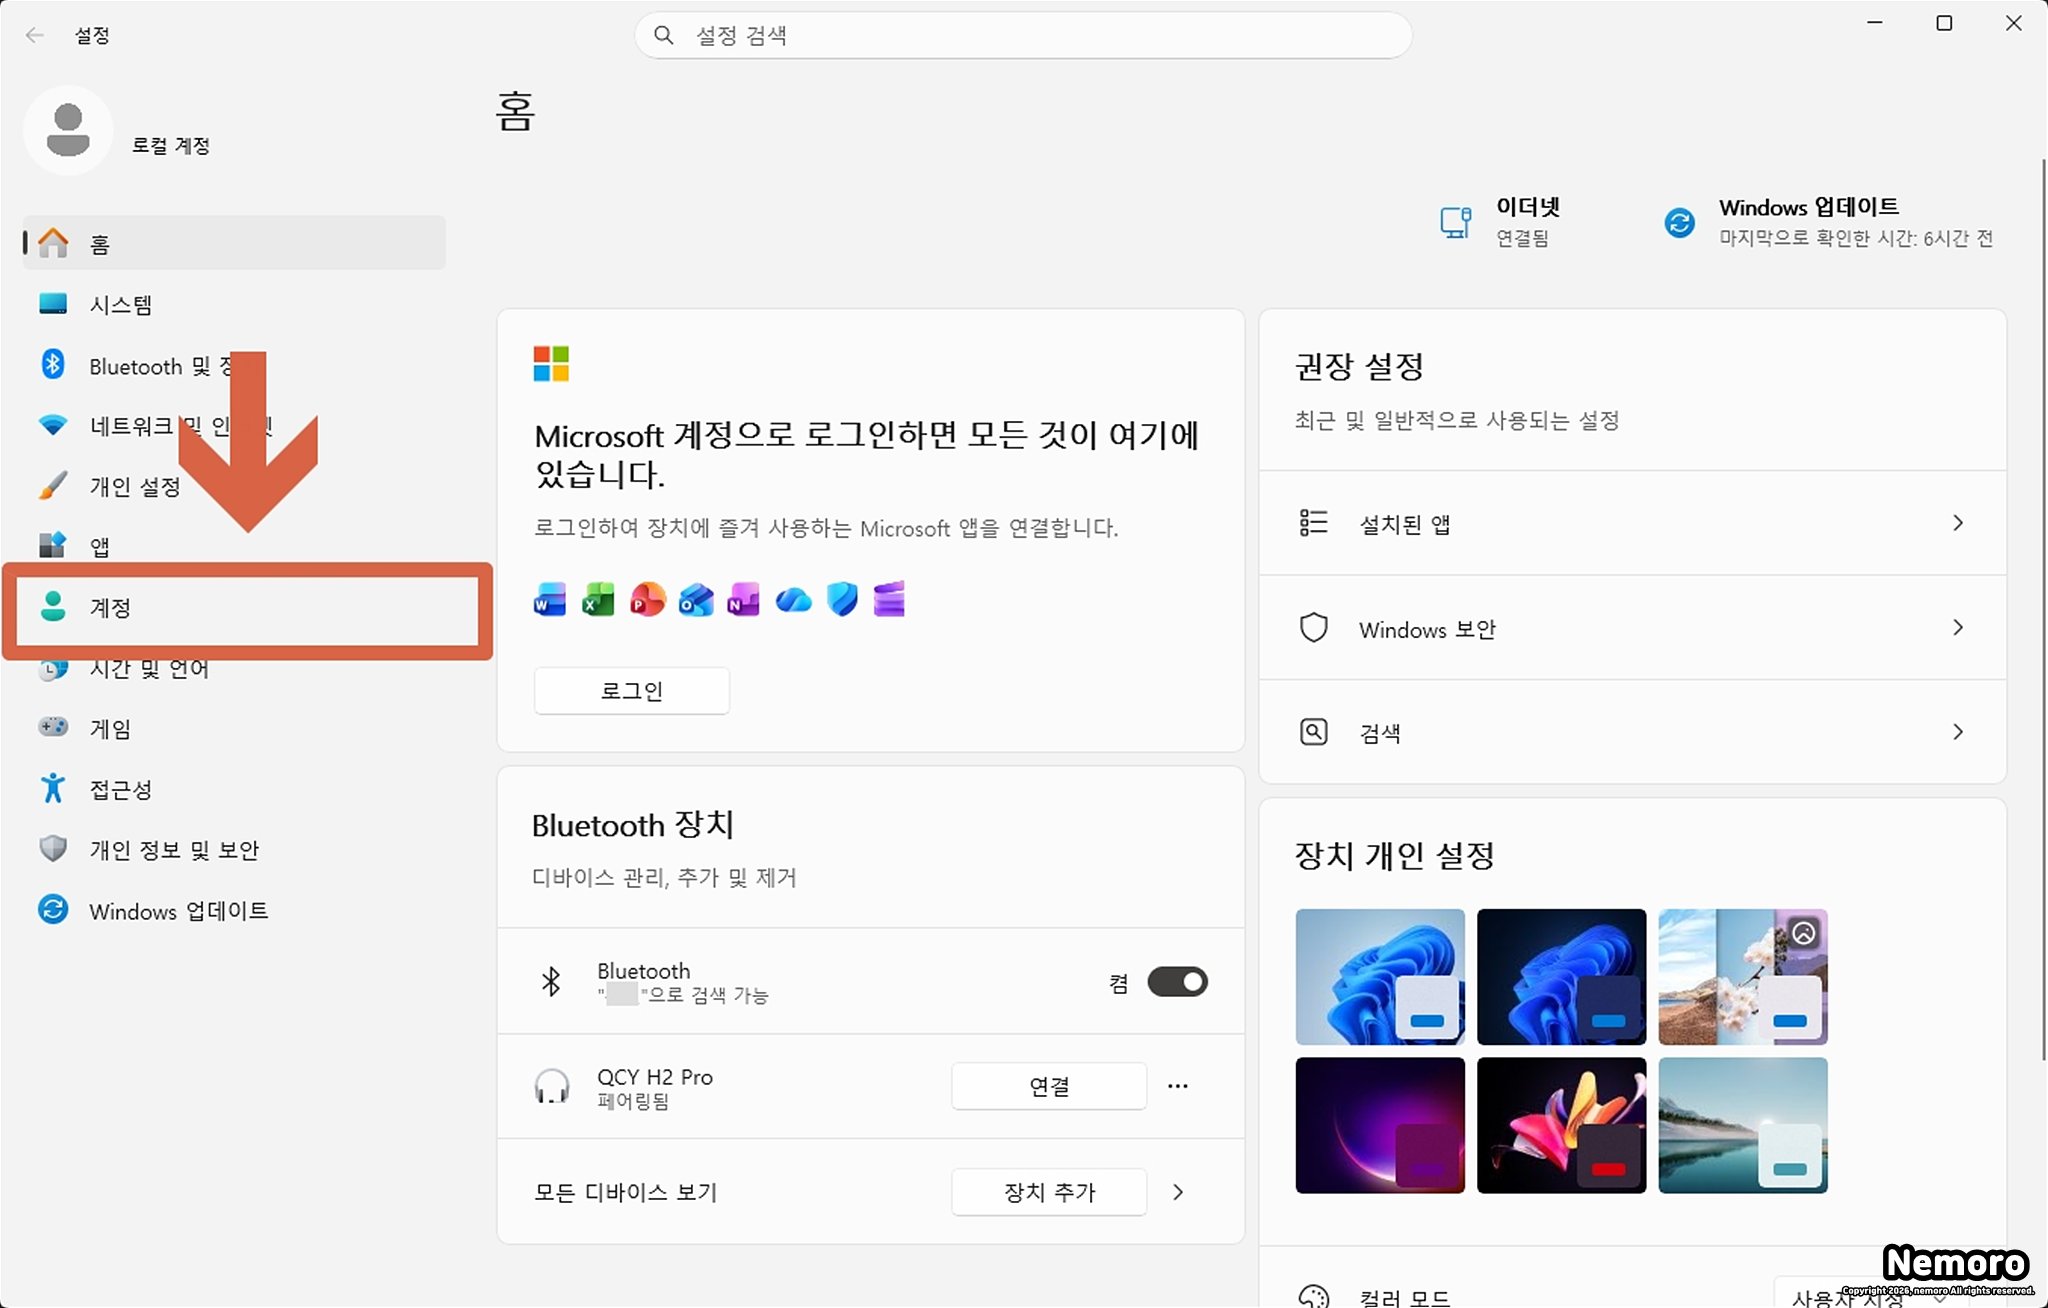This screenshot has width=2048, height=1308.
Task: Click the Settings search field
Action: click(x=1022, y=36)
